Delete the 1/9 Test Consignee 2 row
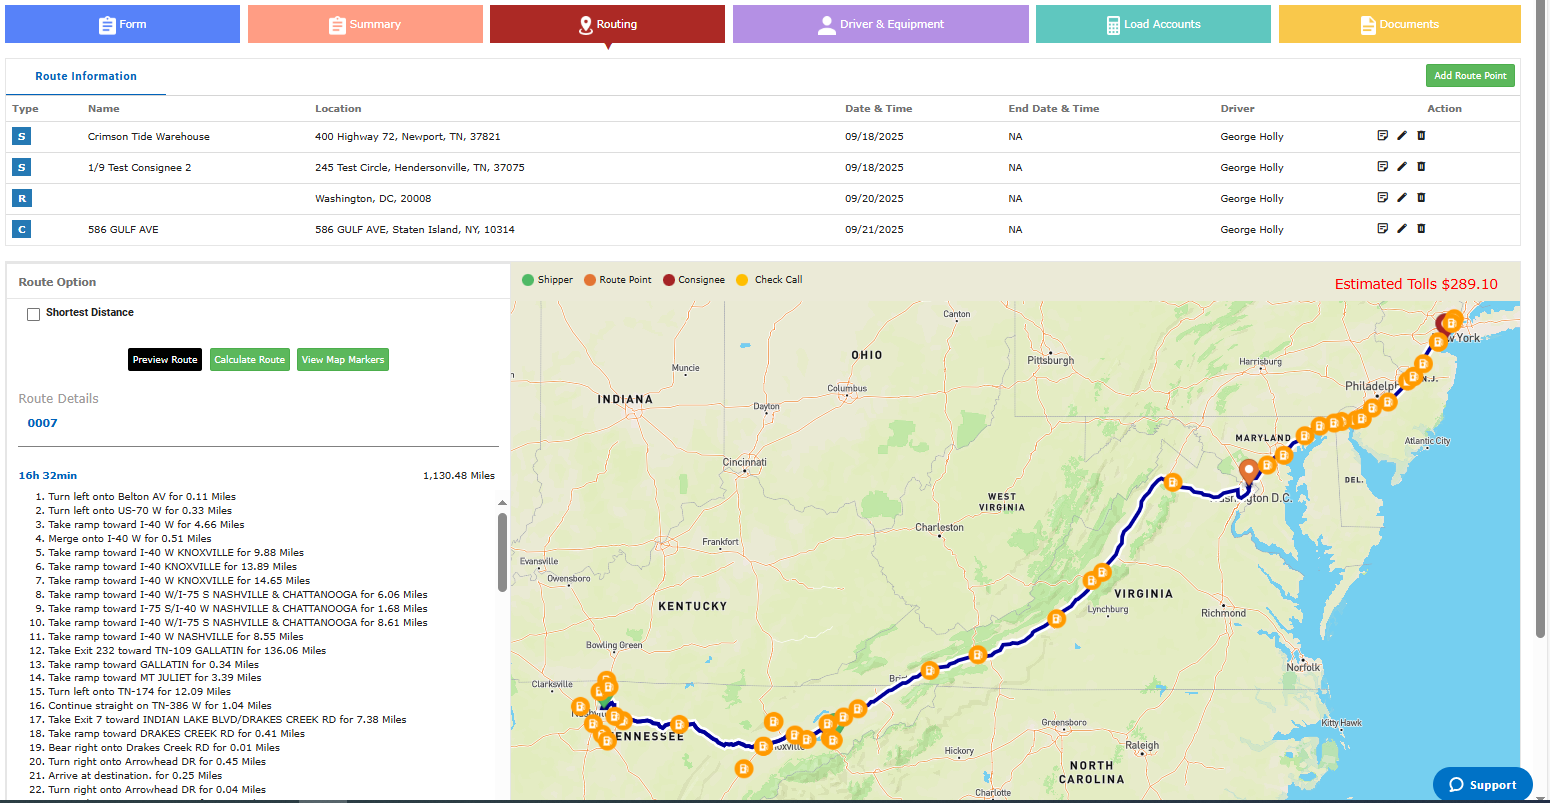Viewport: 1550px width, 803px height. [x=1421, y=167]
